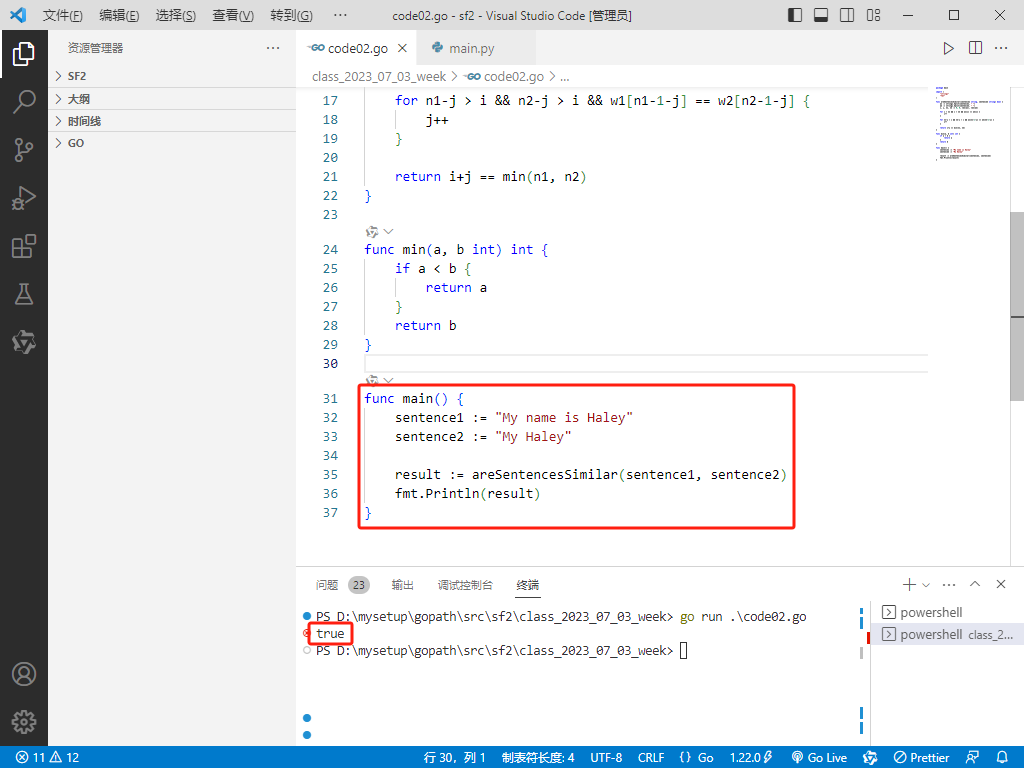Open the 编辑(E) menu

coord(119,15)
